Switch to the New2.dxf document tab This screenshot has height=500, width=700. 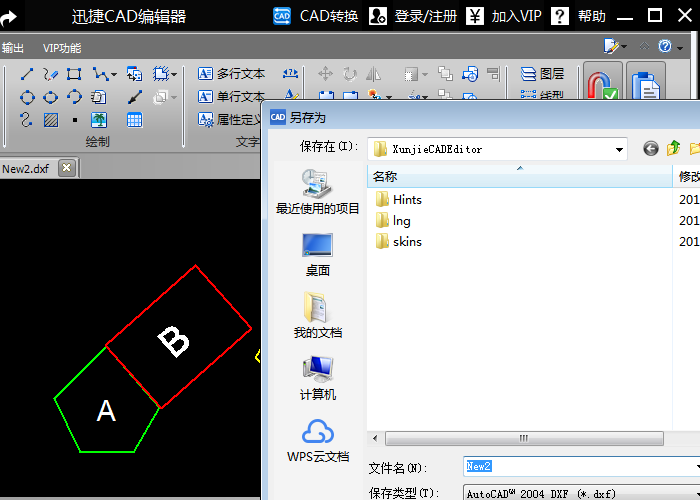click(26, 169)
